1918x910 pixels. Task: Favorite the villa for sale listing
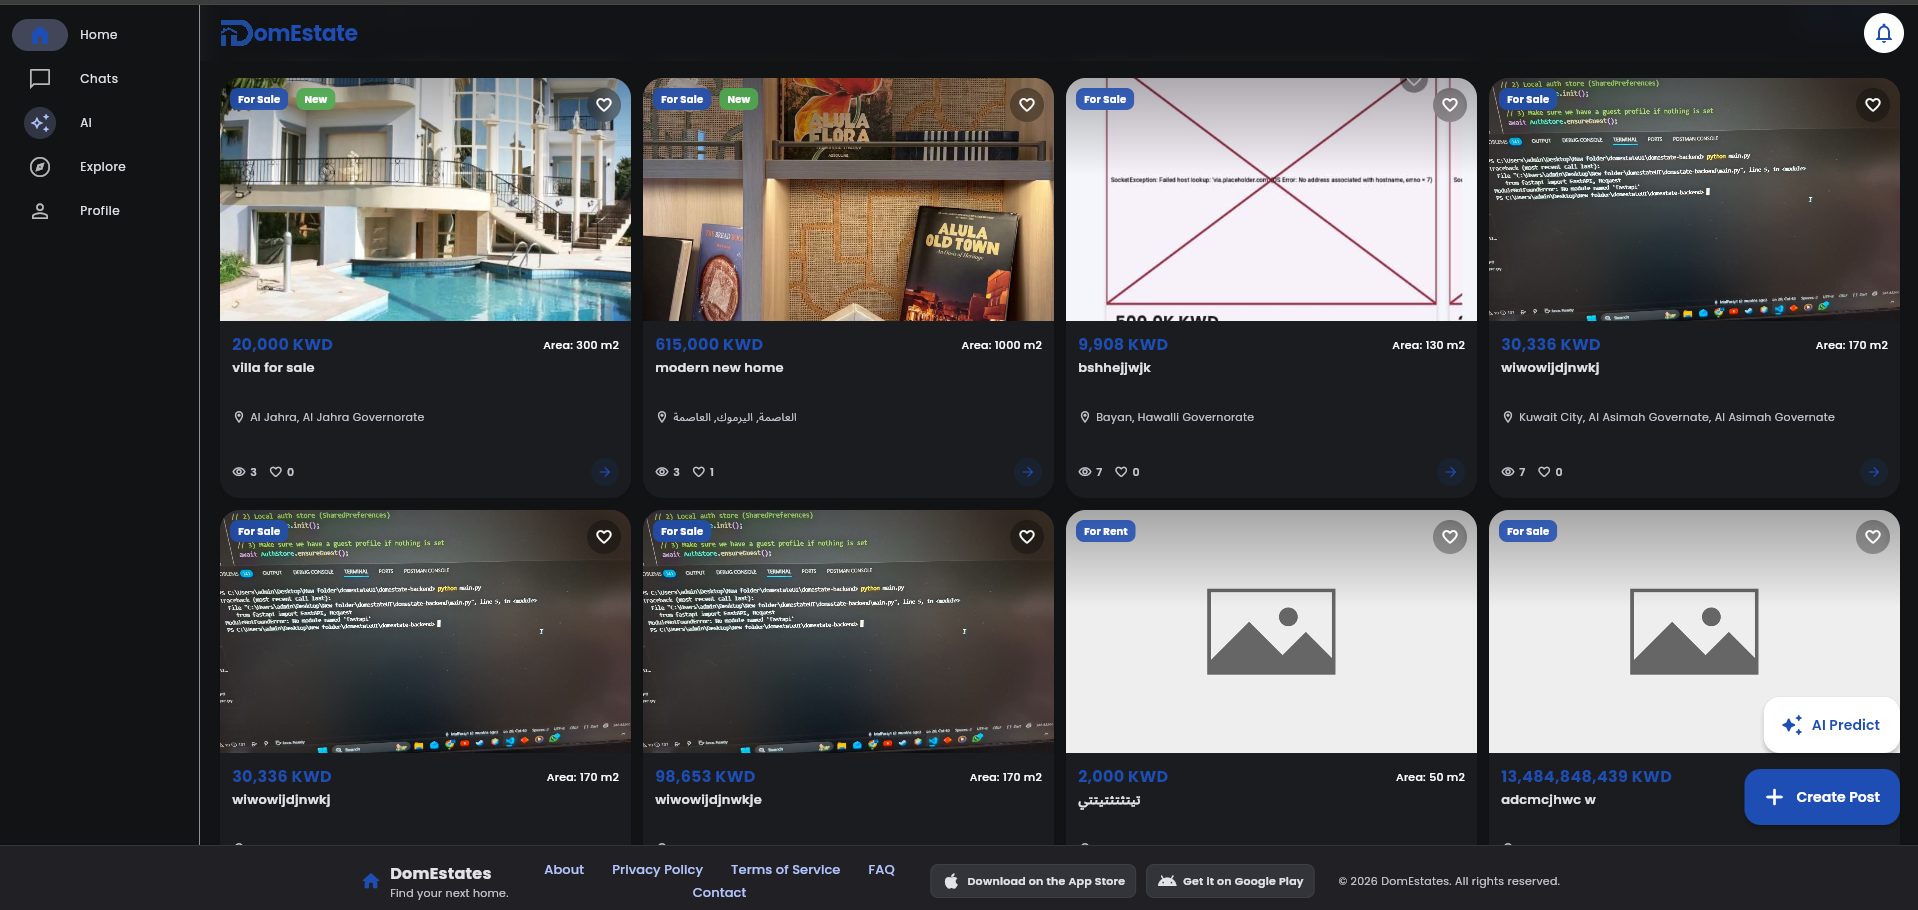(x=604, y=105)
